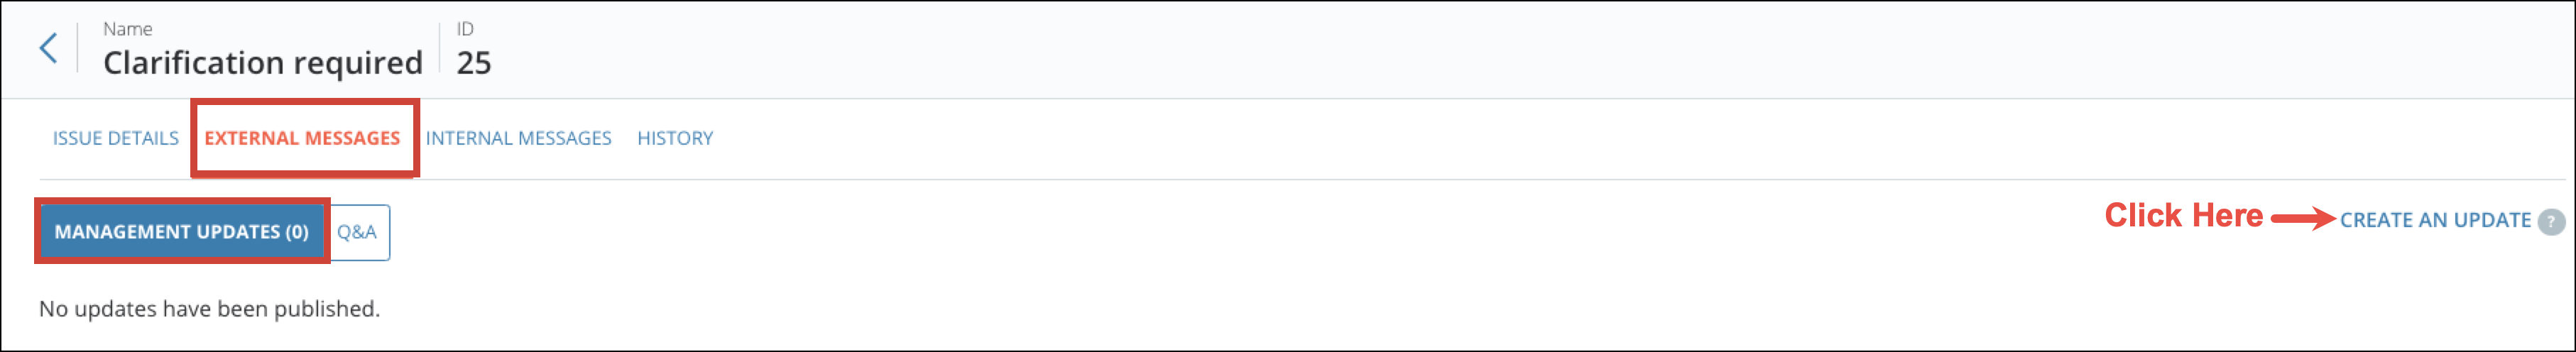
Task: Switch to the Q&A toggle
Action: click(357, 232)
